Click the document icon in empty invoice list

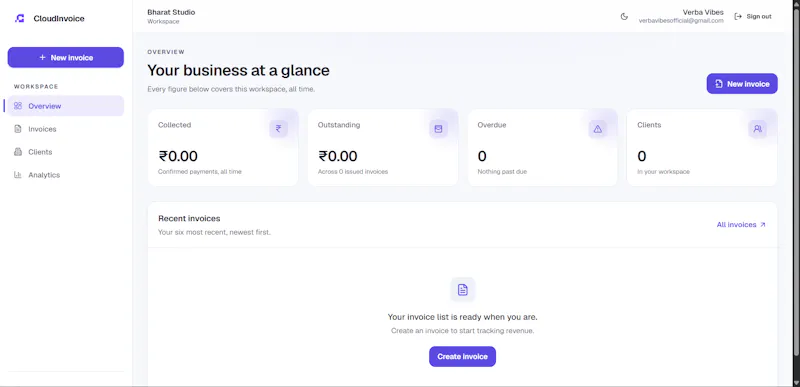[463, 290]
